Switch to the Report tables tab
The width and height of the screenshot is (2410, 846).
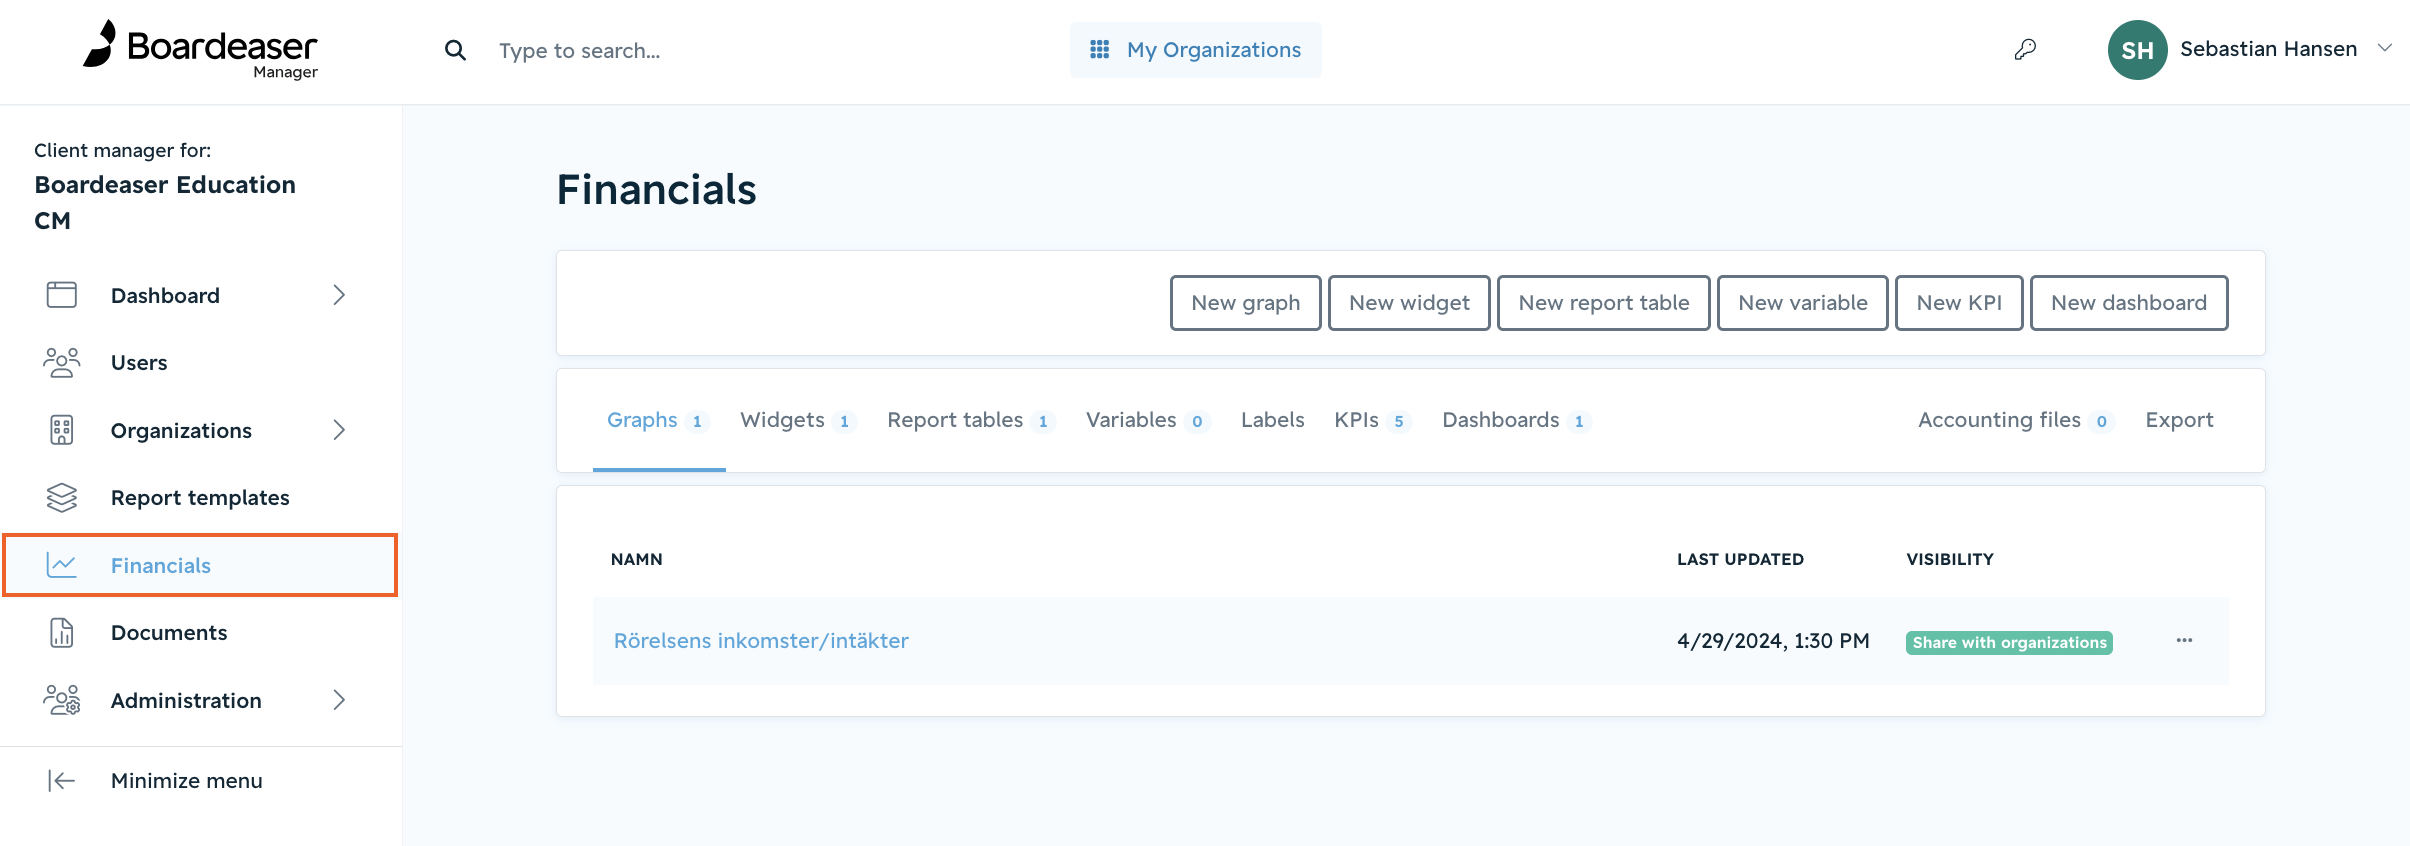(x=970, y=420)
